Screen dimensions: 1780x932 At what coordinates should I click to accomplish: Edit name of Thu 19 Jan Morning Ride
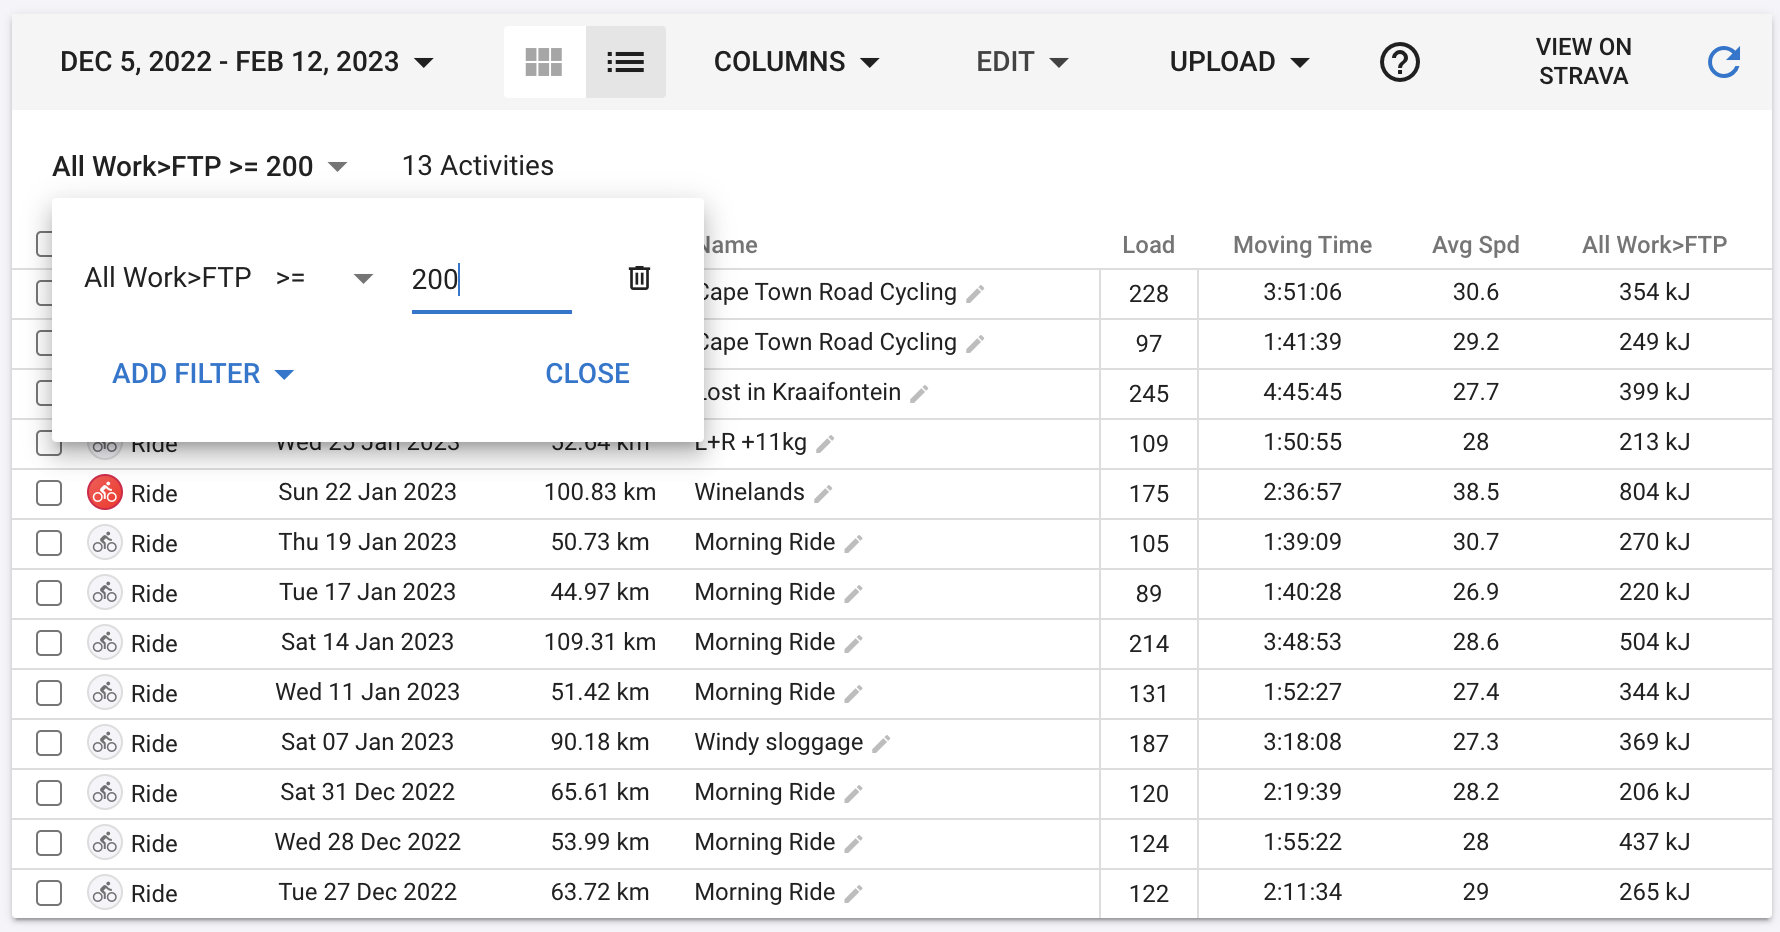[853, 544]
